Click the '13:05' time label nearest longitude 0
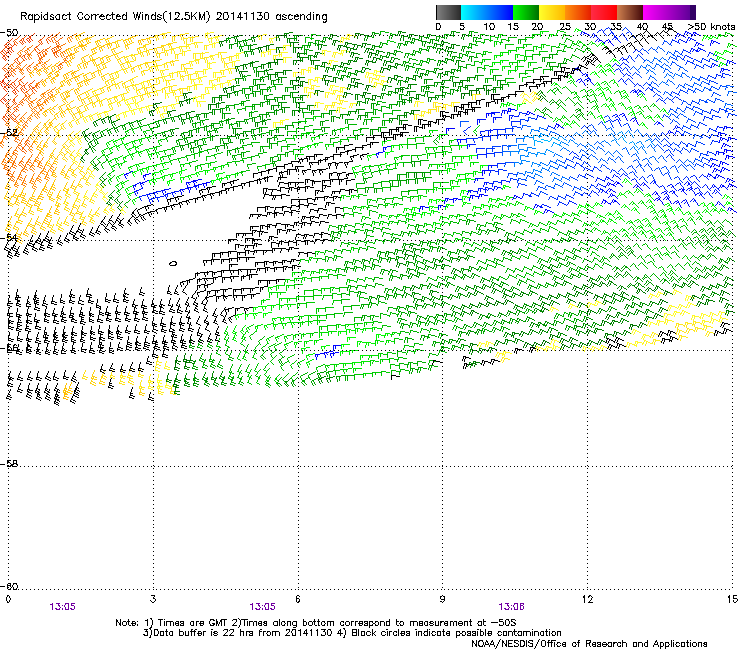 pyautogui.click(x=62, y=607)
